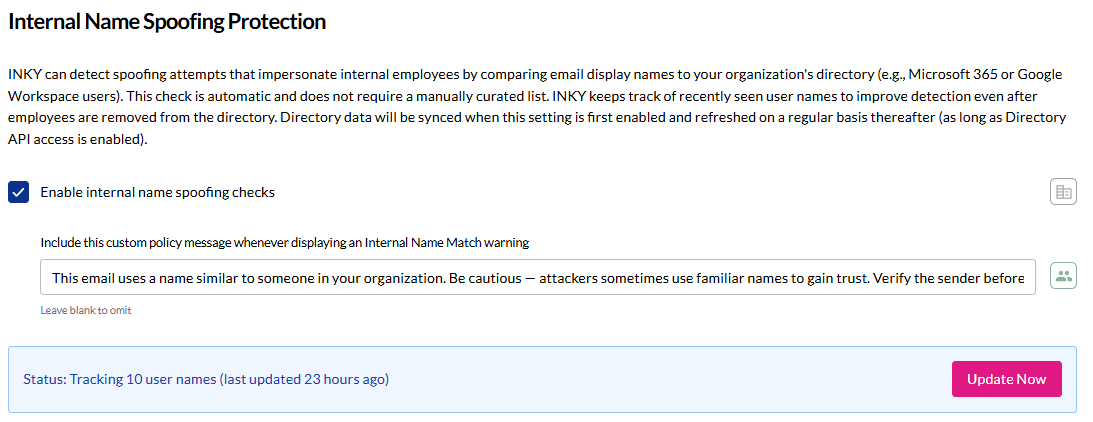
Task: Click 'Google' in the description text
Action: (x=1039, y=75)
